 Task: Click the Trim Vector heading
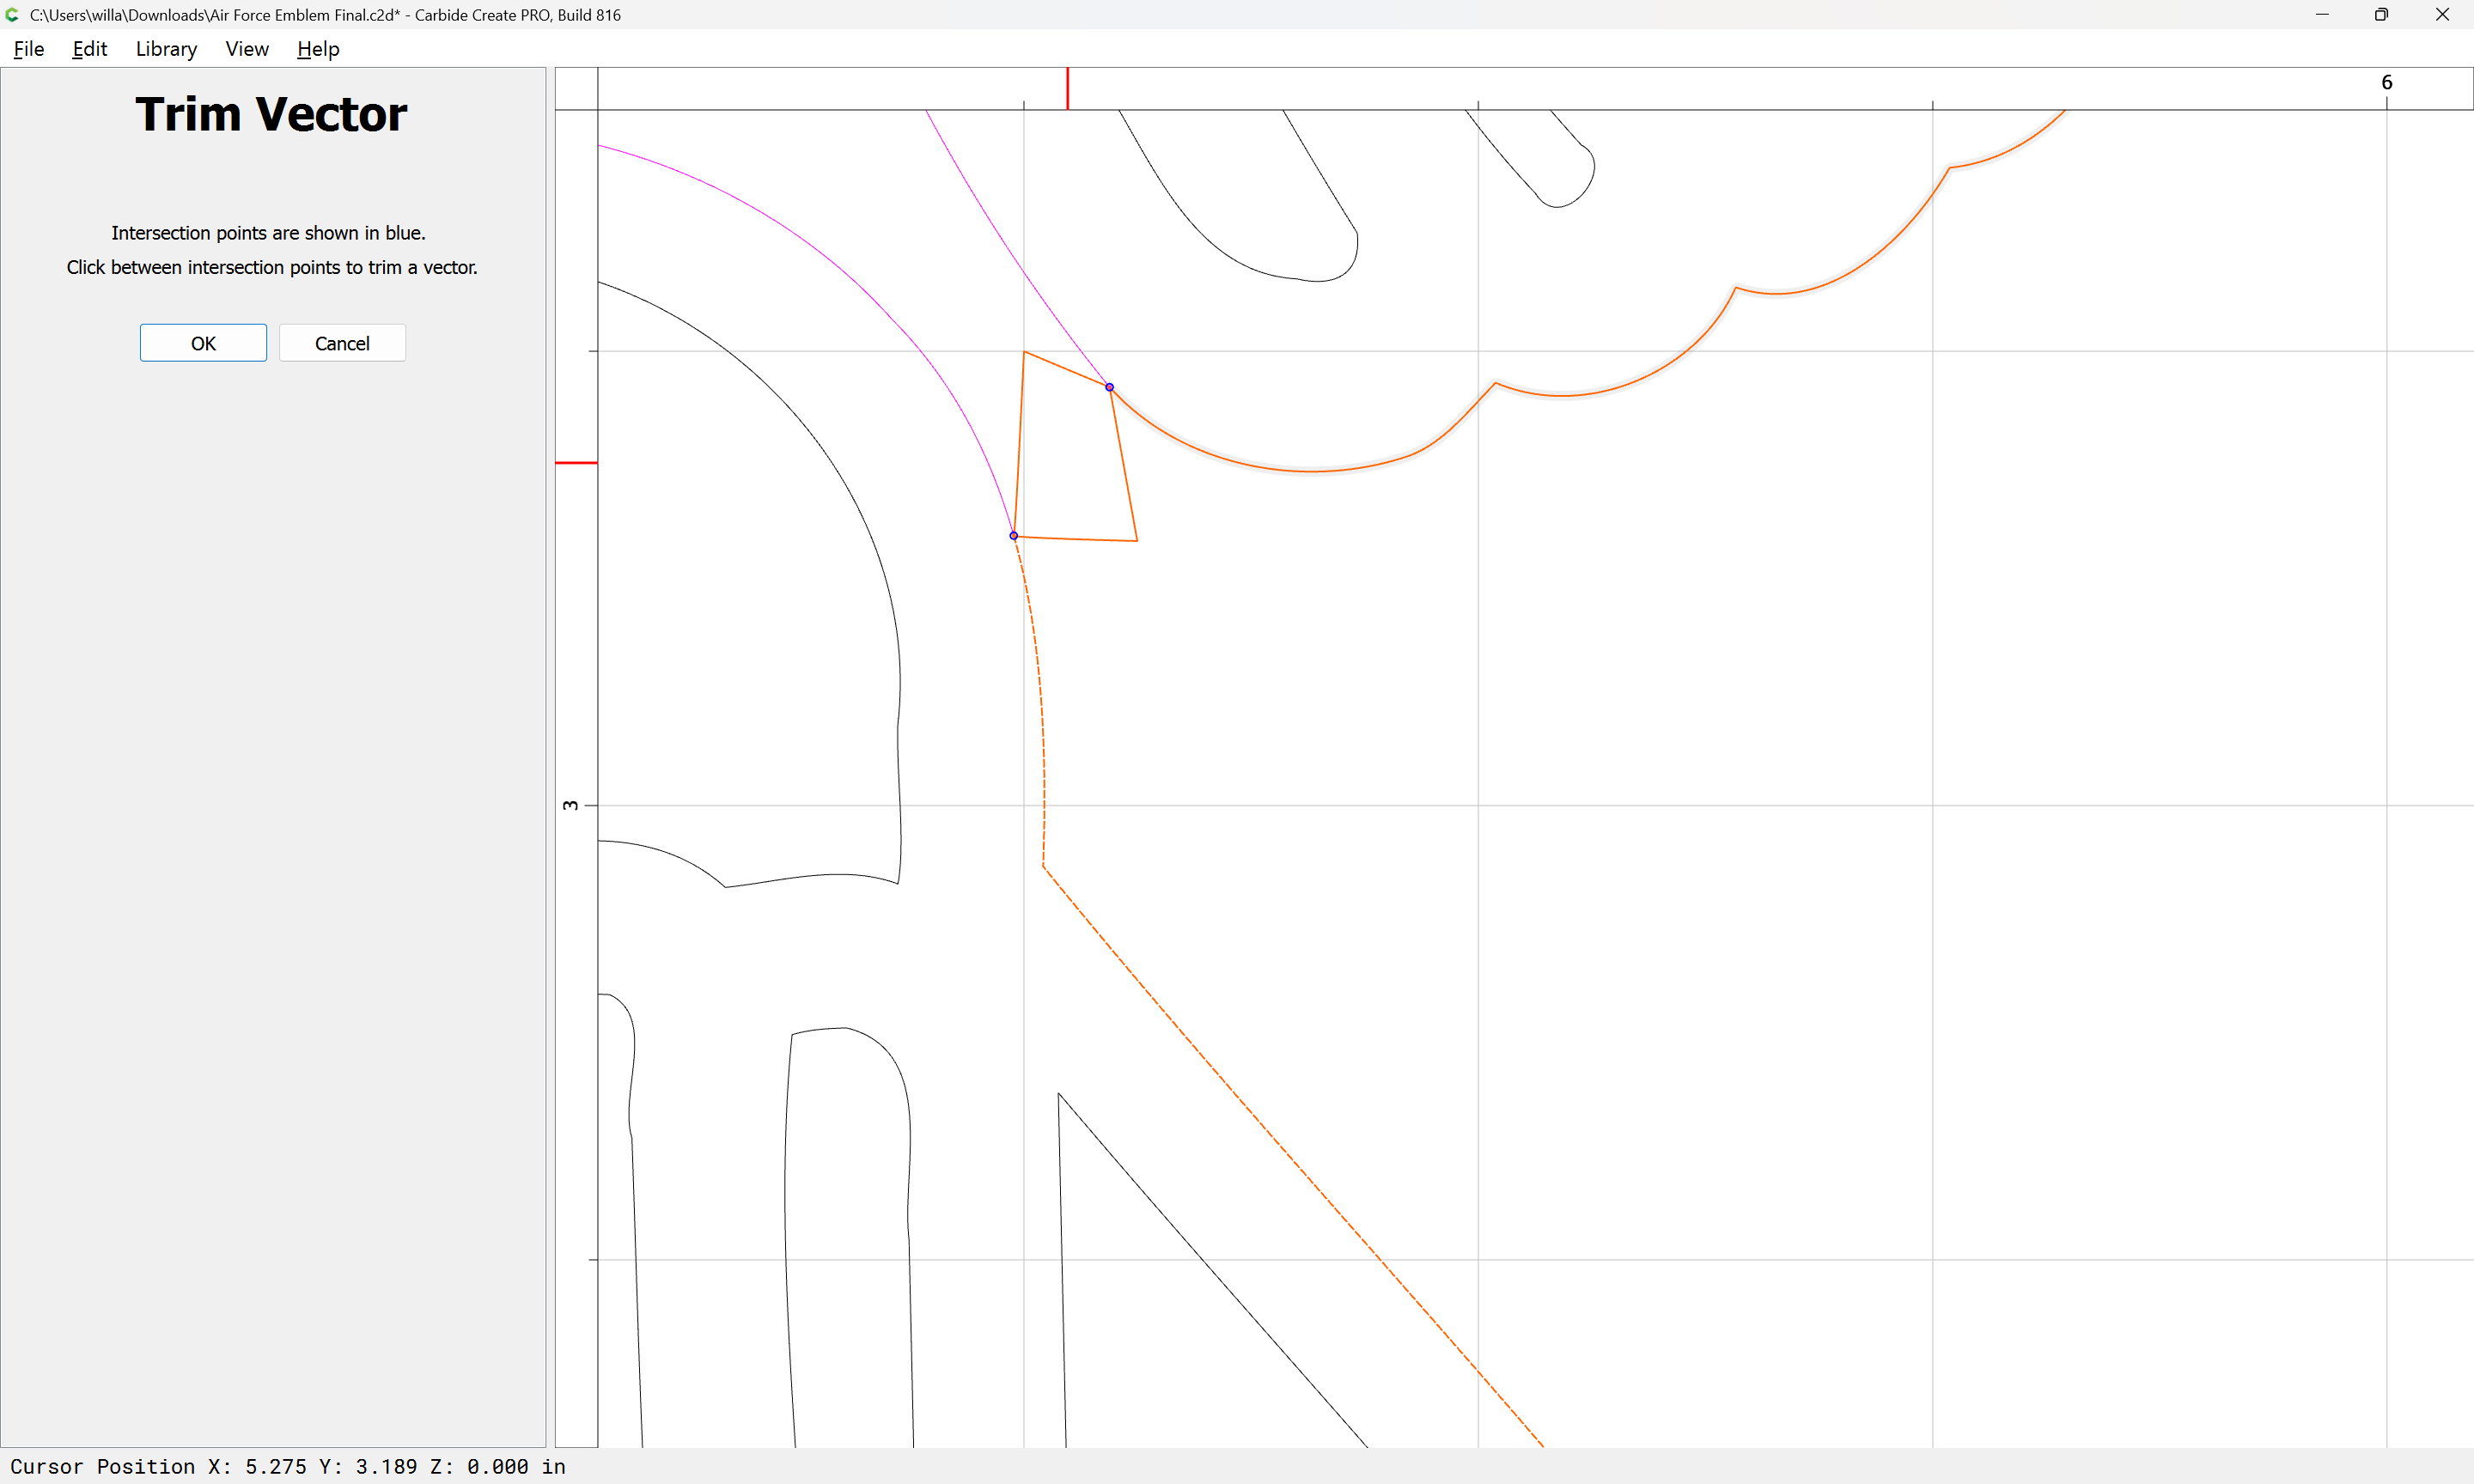click(x=271, y=114)
